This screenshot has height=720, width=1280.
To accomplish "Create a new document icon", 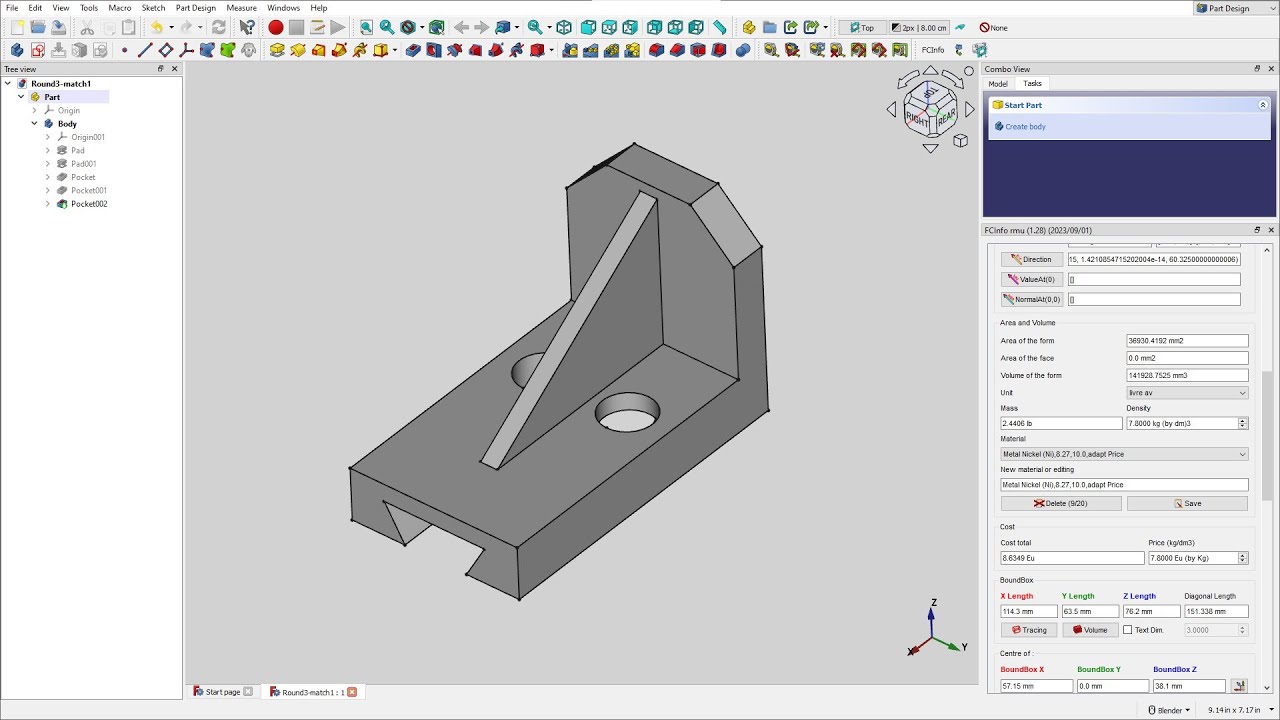I will [x=17, y=28].
